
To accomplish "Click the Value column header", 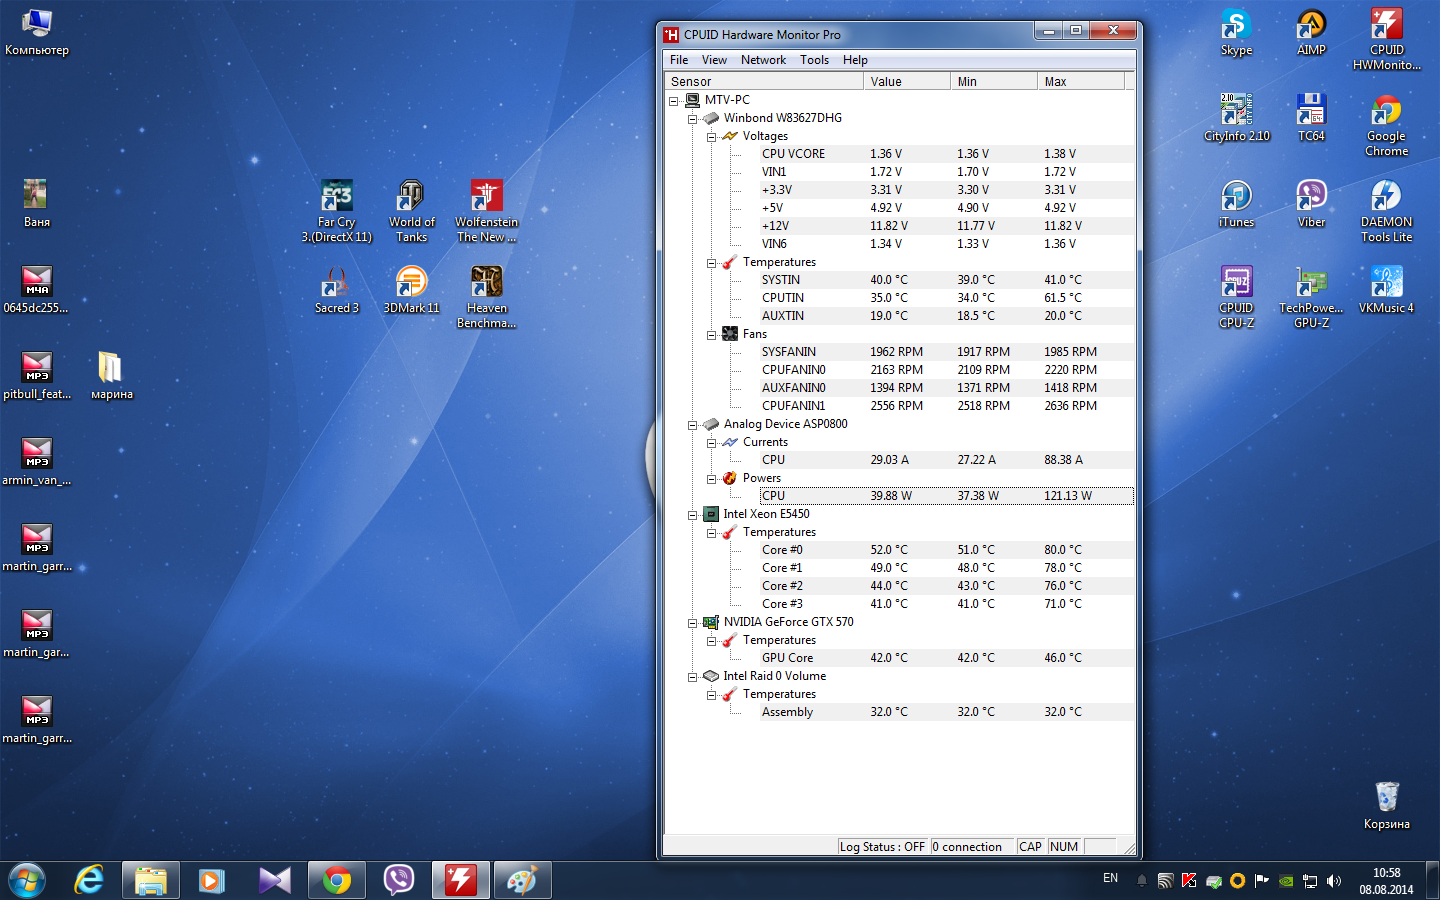I will coord(907,82).
